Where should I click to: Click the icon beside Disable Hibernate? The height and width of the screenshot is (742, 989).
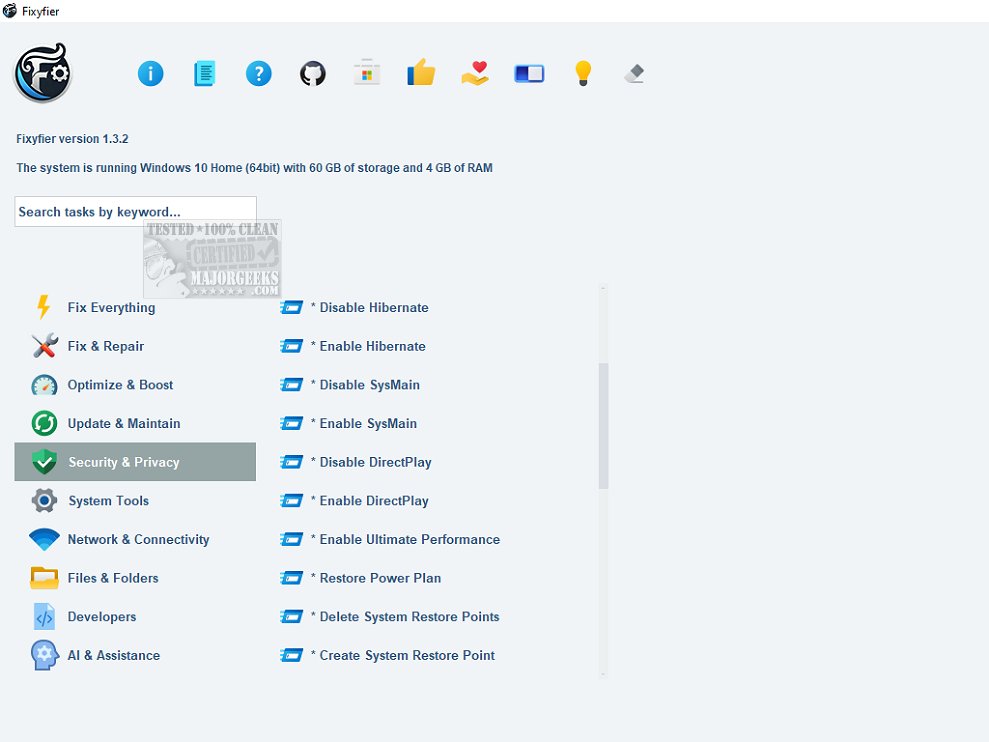tap(291, 307)
